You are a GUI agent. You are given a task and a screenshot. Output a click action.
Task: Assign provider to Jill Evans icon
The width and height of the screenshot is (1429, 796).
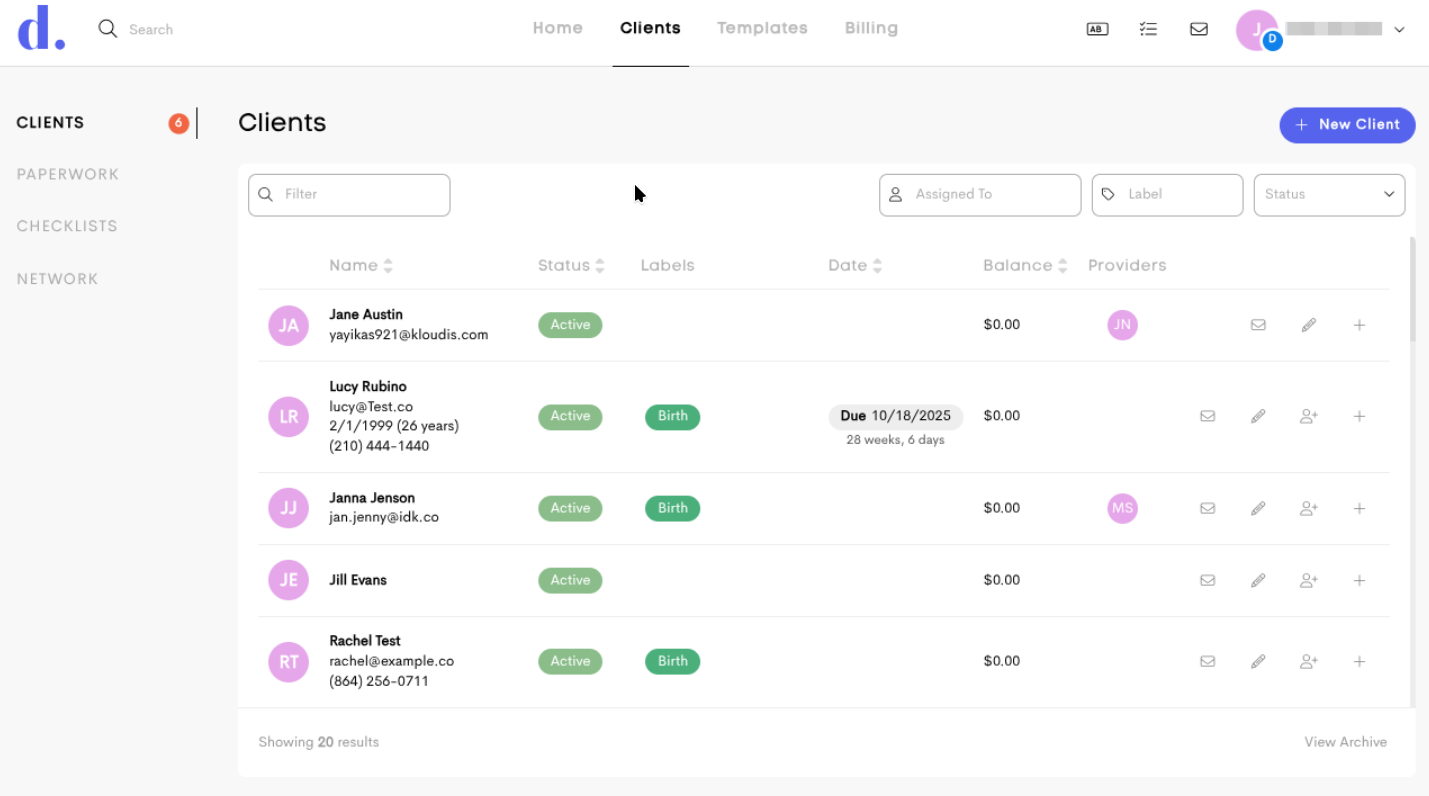pyautogui.click(x=1308, y=580)
